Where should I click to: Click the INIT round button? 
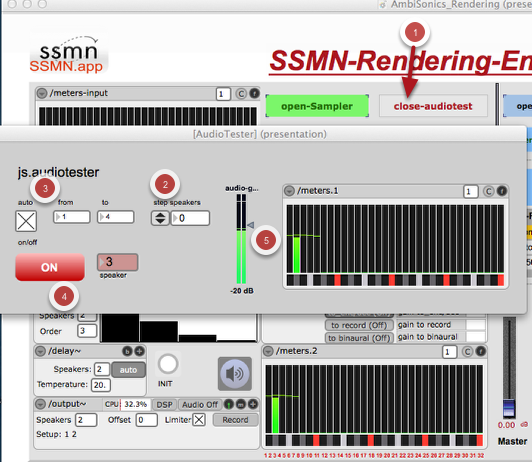point(168,364)
